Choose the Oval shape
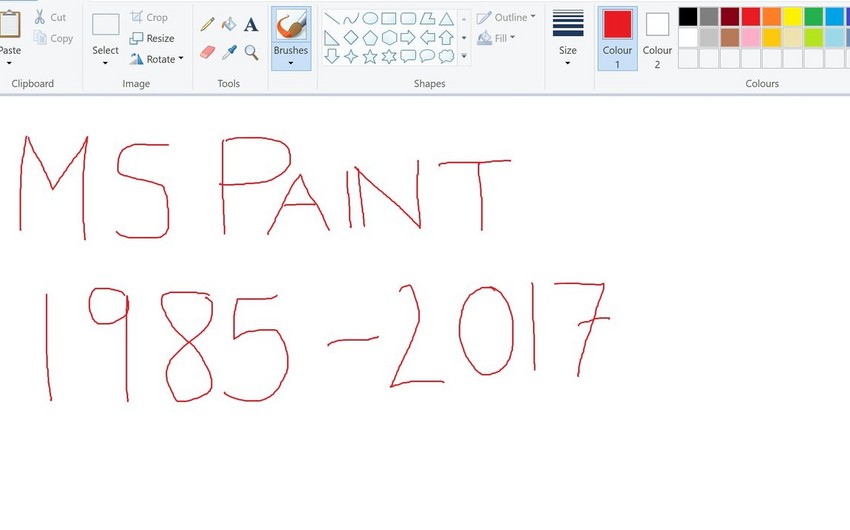This screenshot has height=530, width=850. pos(370,19)
